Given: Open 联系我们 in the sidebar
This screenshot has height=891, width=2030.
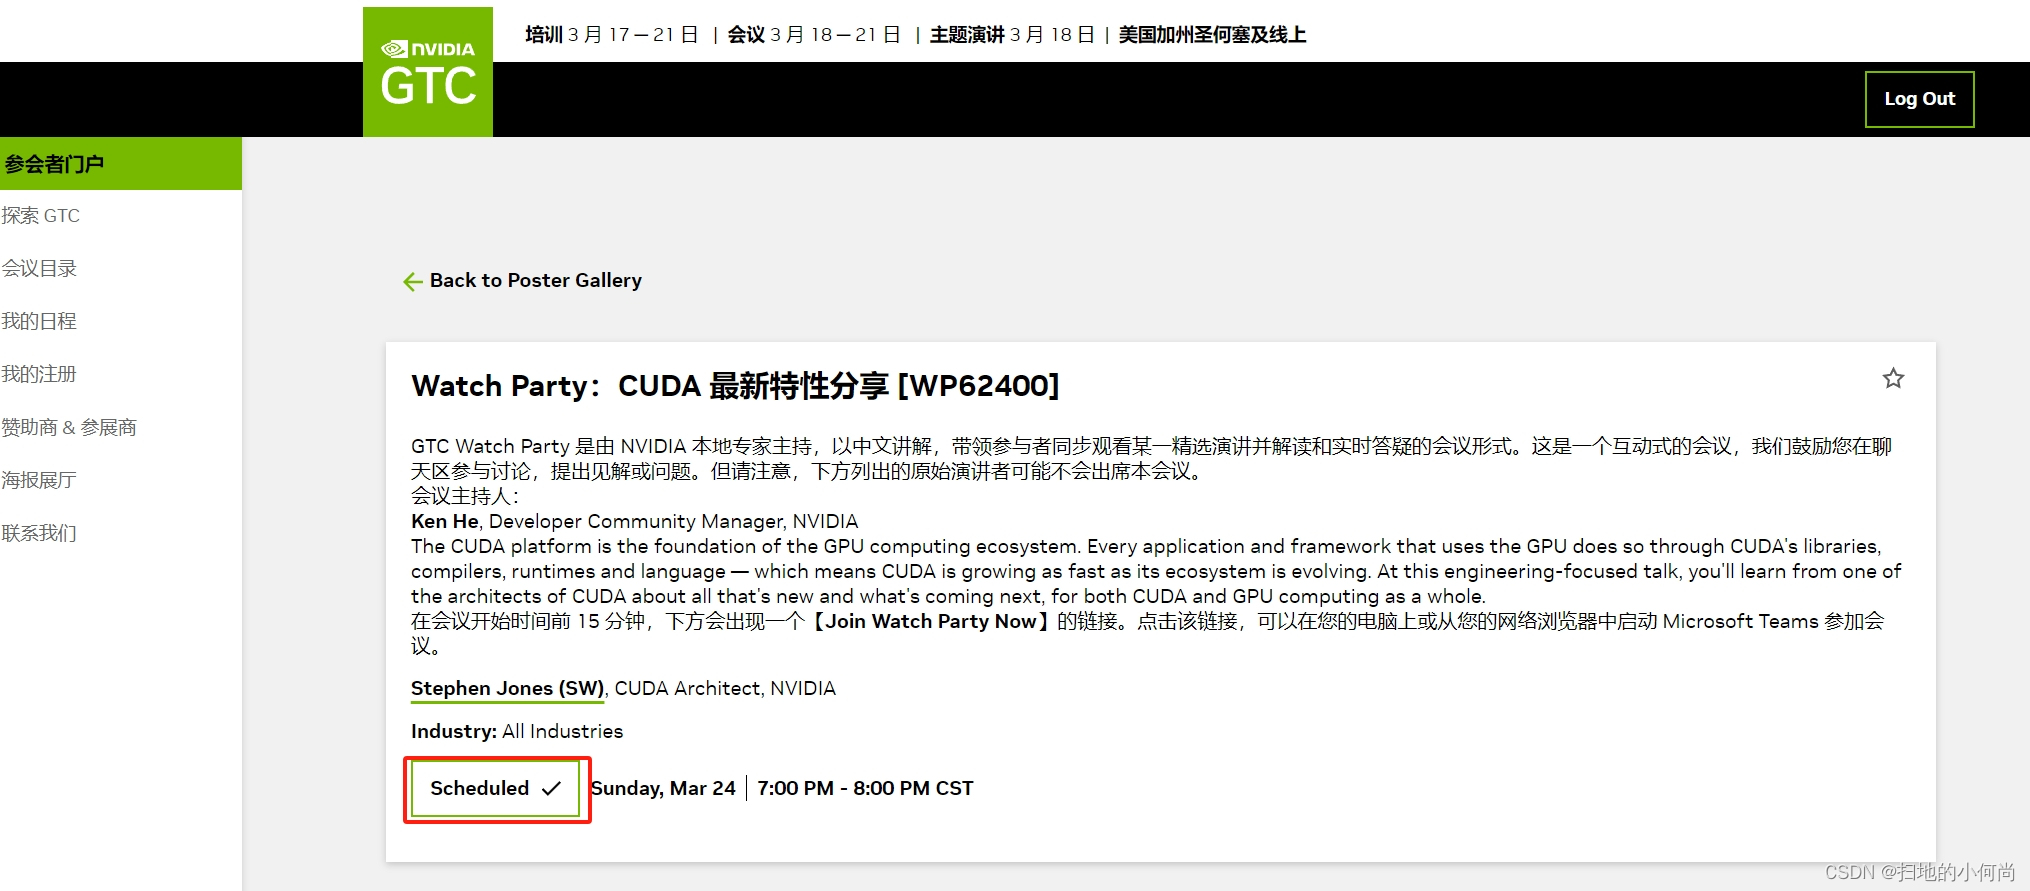Looking at the screenshot, I should pyautogui.click(x=39, y=533).
